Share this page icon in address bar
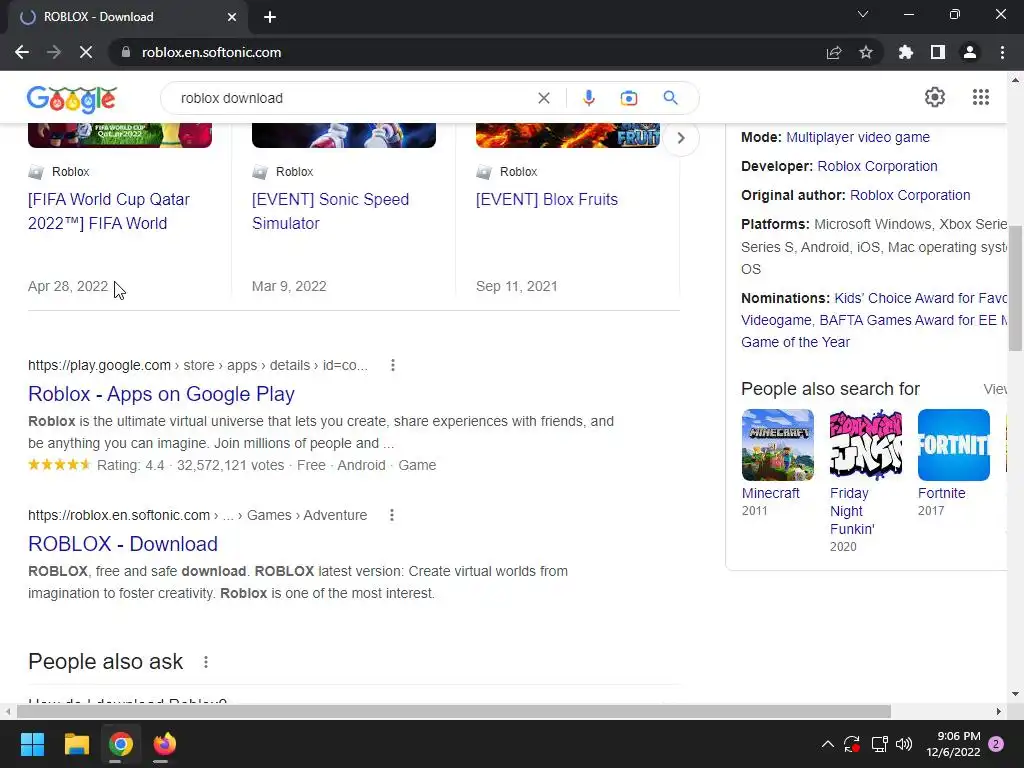Viewport: 1024px width, 768px height. [834, 52]
